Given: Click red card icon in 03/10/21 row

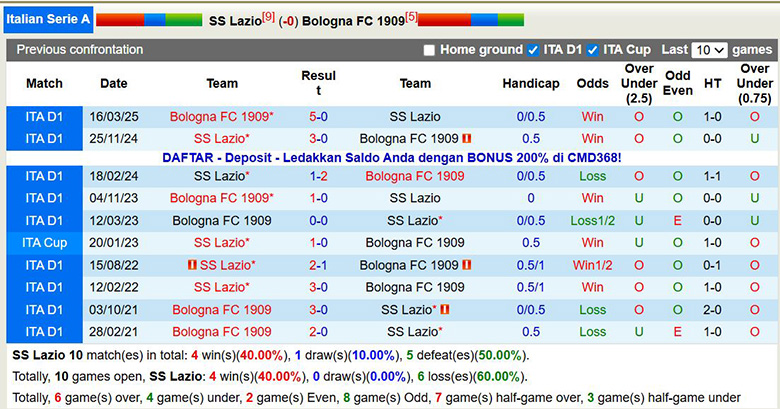Looking at the screenshot, I should coord(445,310).
